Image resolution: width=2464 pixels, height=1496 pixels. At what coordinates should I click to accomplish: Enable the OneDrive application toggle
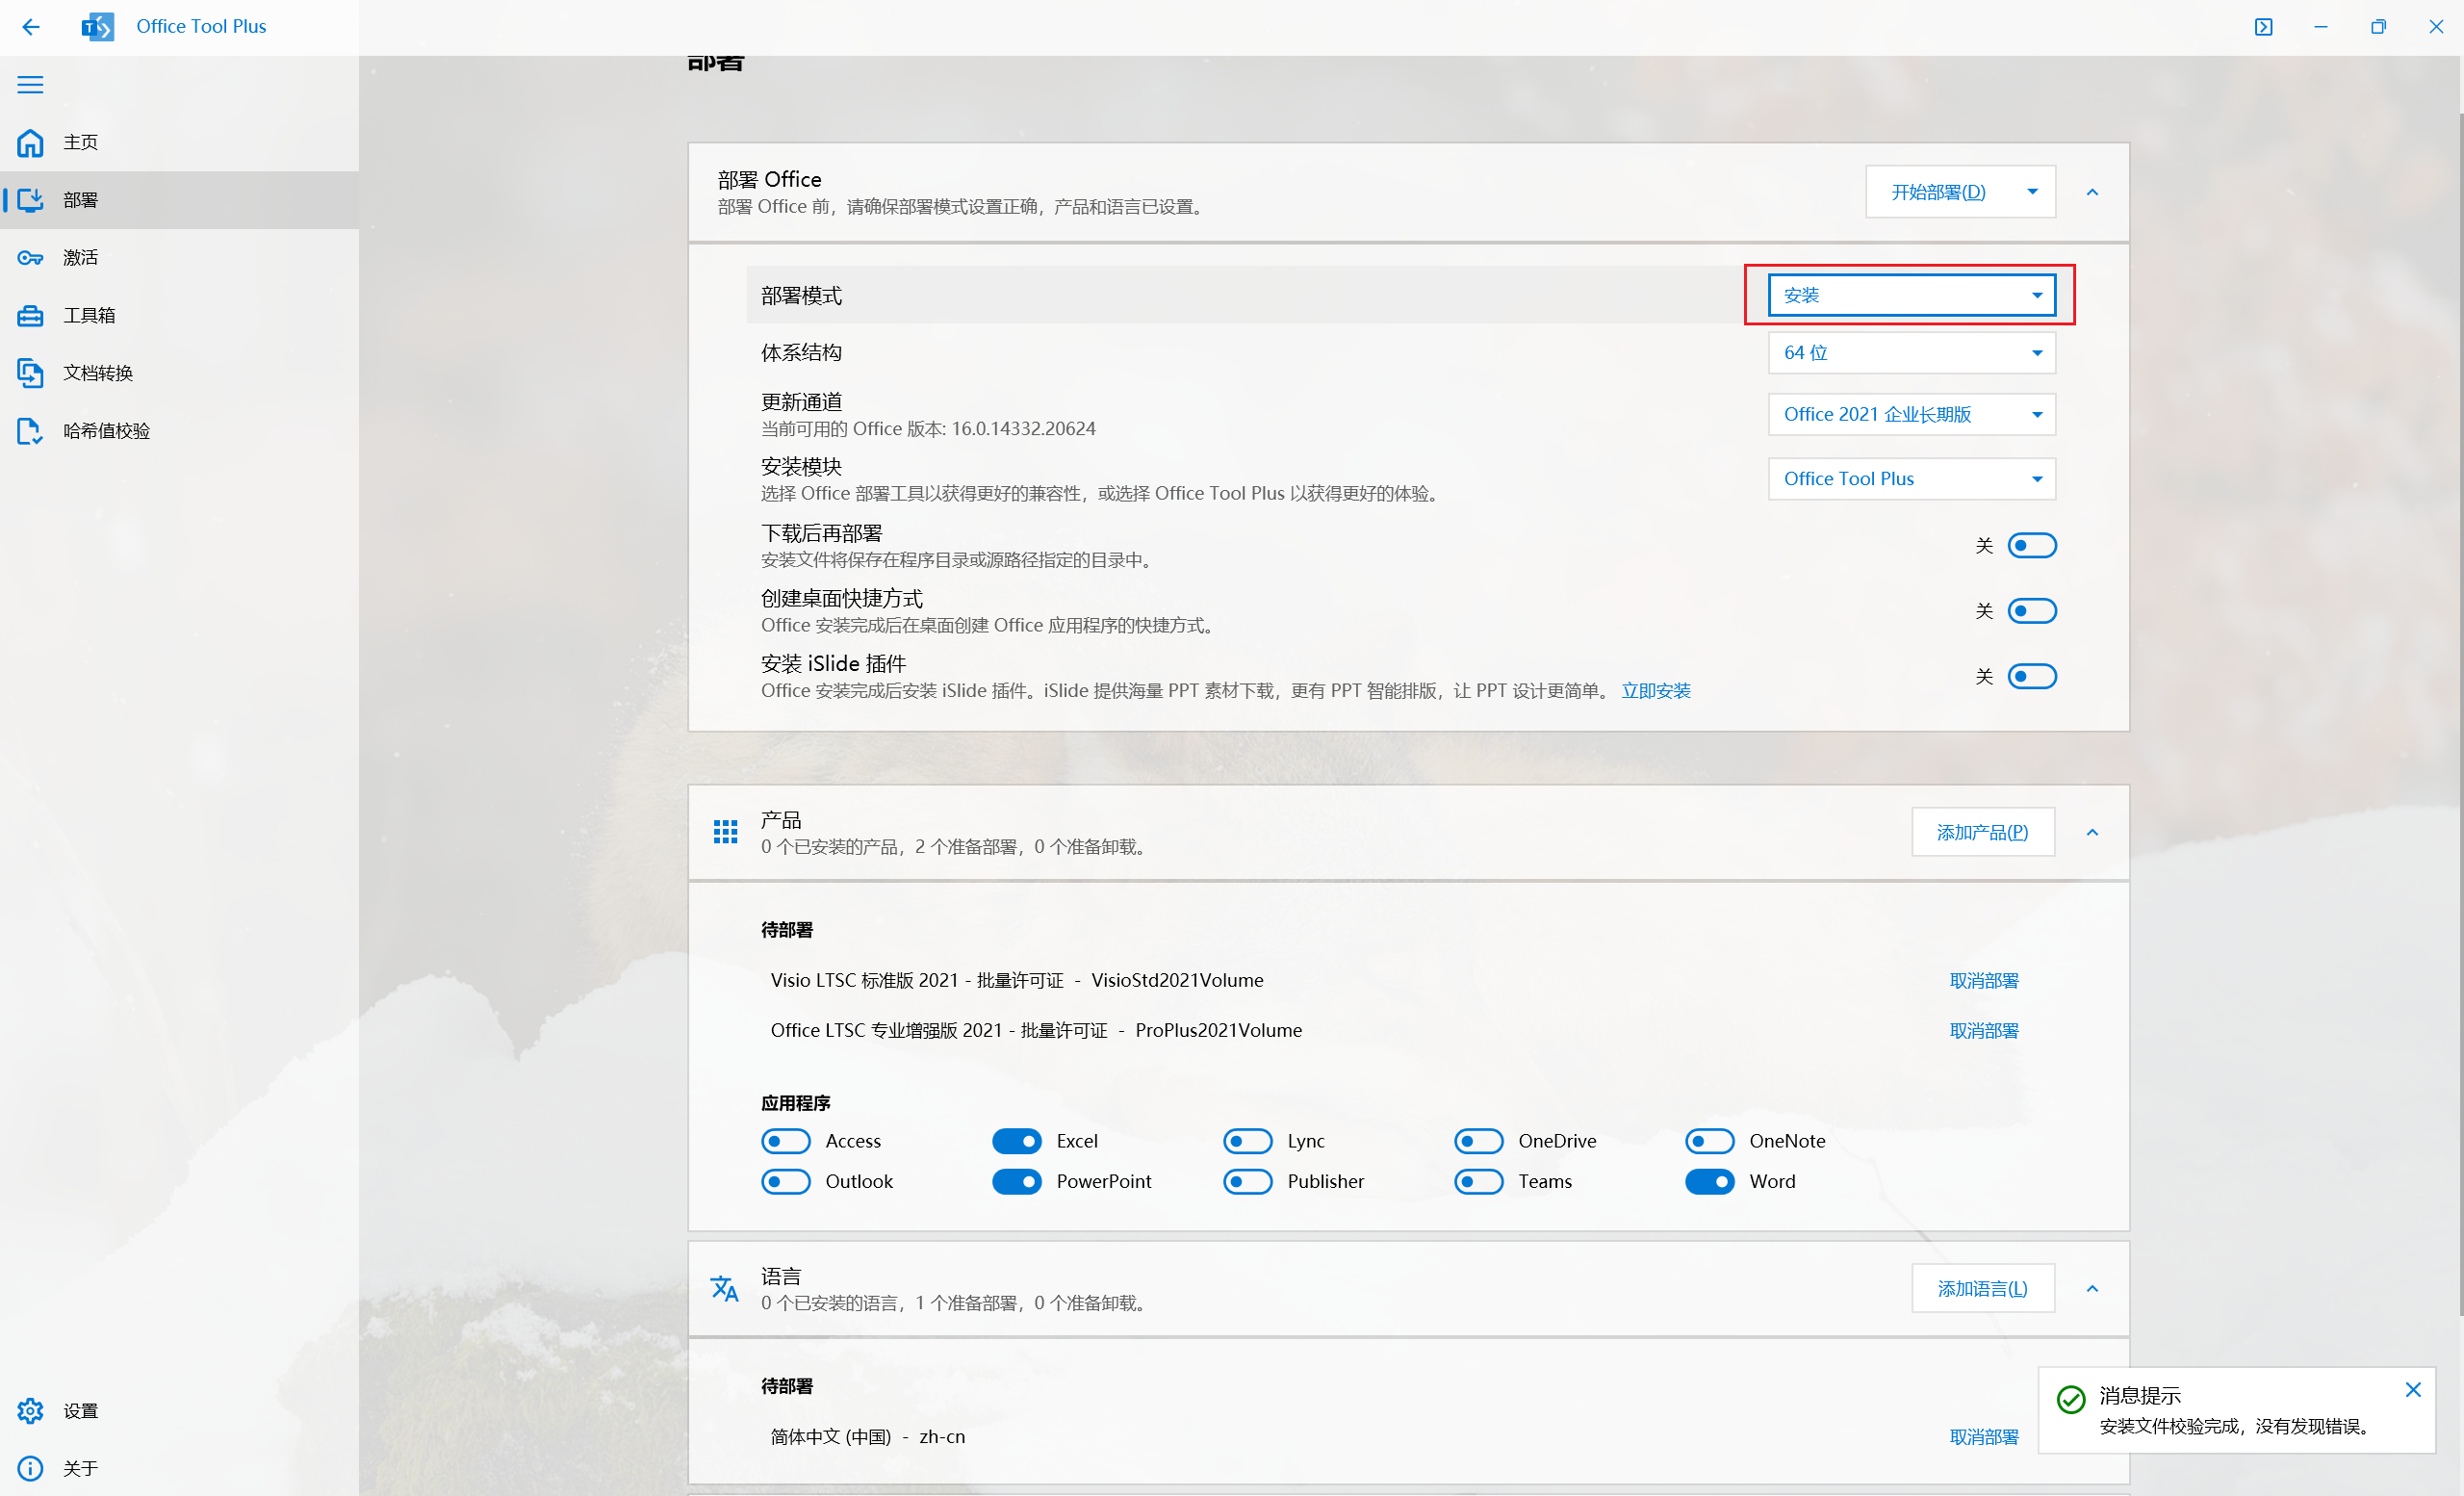[1479, 1141]
